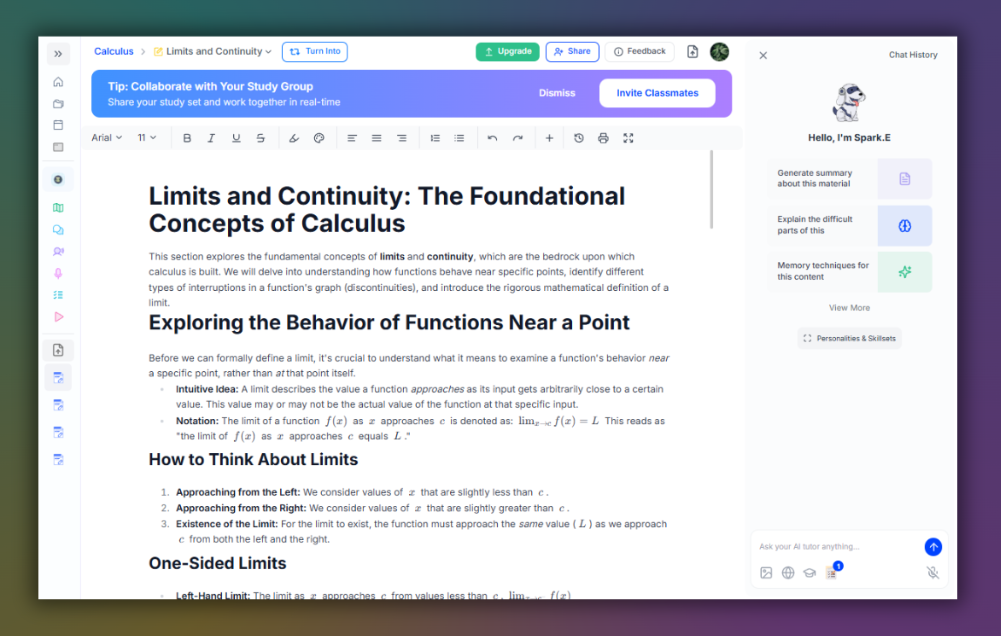Select the globe icon in the chat input
Image resolution: width=1001 pixels, height=636 pixels.
(x=787, y=572)
